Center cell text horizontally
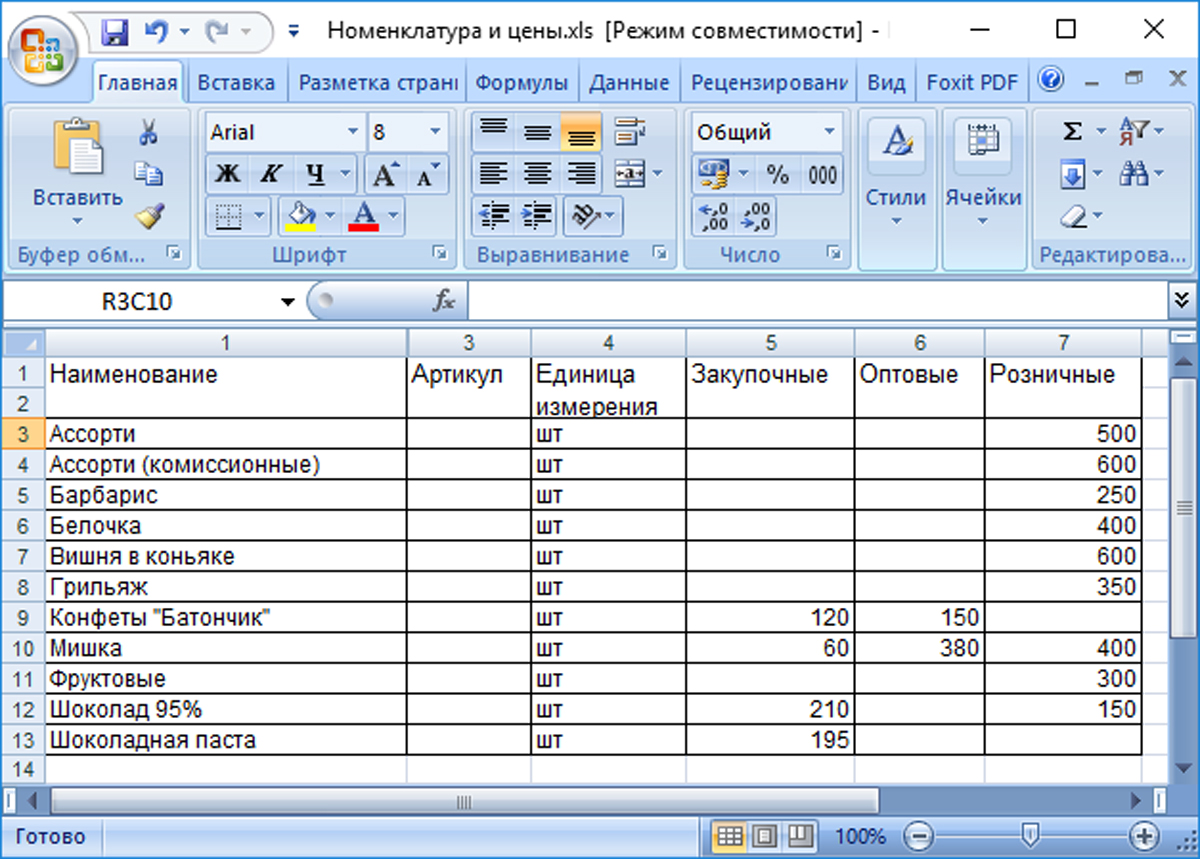1200x859 pixels. point(538,174)
